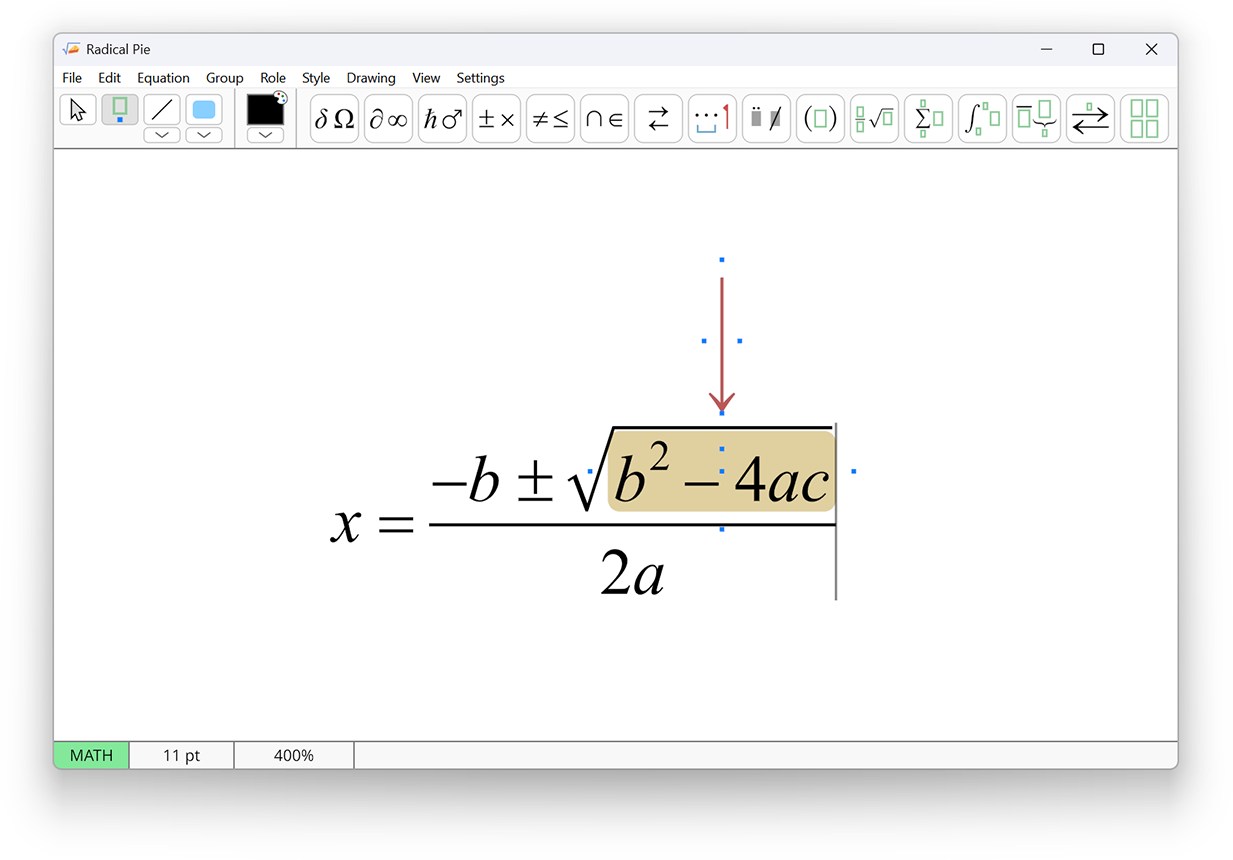
Task: Open the parentheses enclosure palette
Action: click(820, 118)
